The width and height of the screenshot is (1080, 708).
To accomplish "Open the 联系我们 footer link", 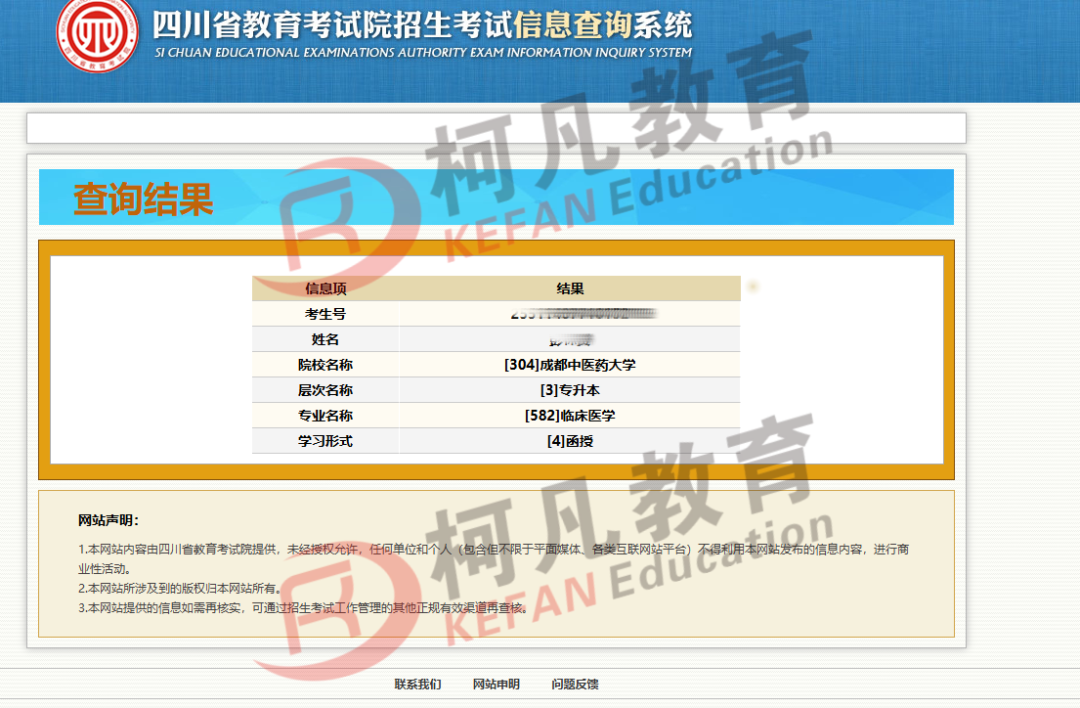I will coord(417,684).
